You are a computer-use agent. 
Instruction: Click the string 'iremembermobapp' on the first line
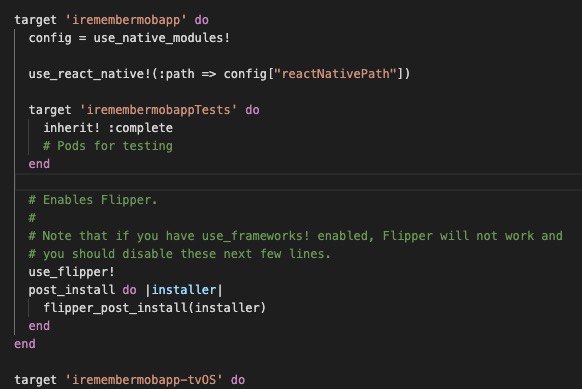[x=126, y=20]
